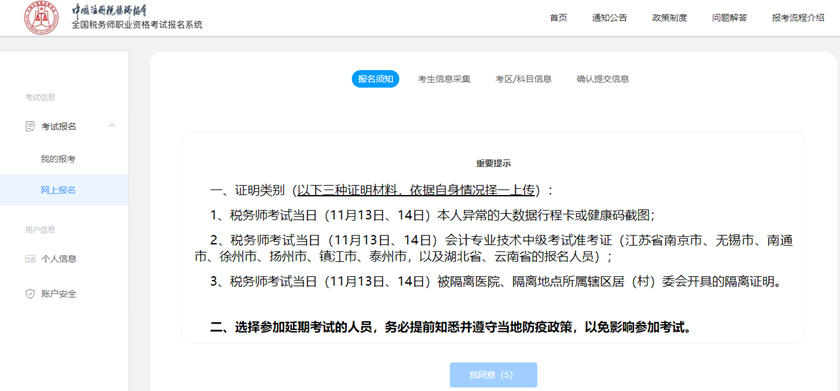Click the 个人信息 ID card icon
This screenshot has height=391, width=840.
[x=30, y=259]
